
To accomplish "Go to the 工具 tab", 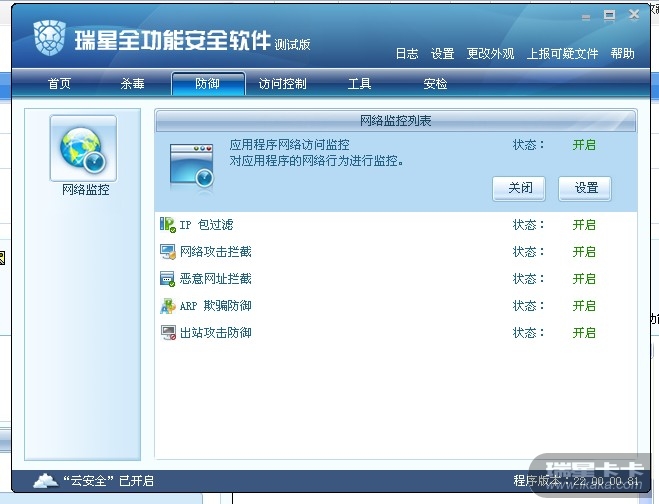I will 359,84.
